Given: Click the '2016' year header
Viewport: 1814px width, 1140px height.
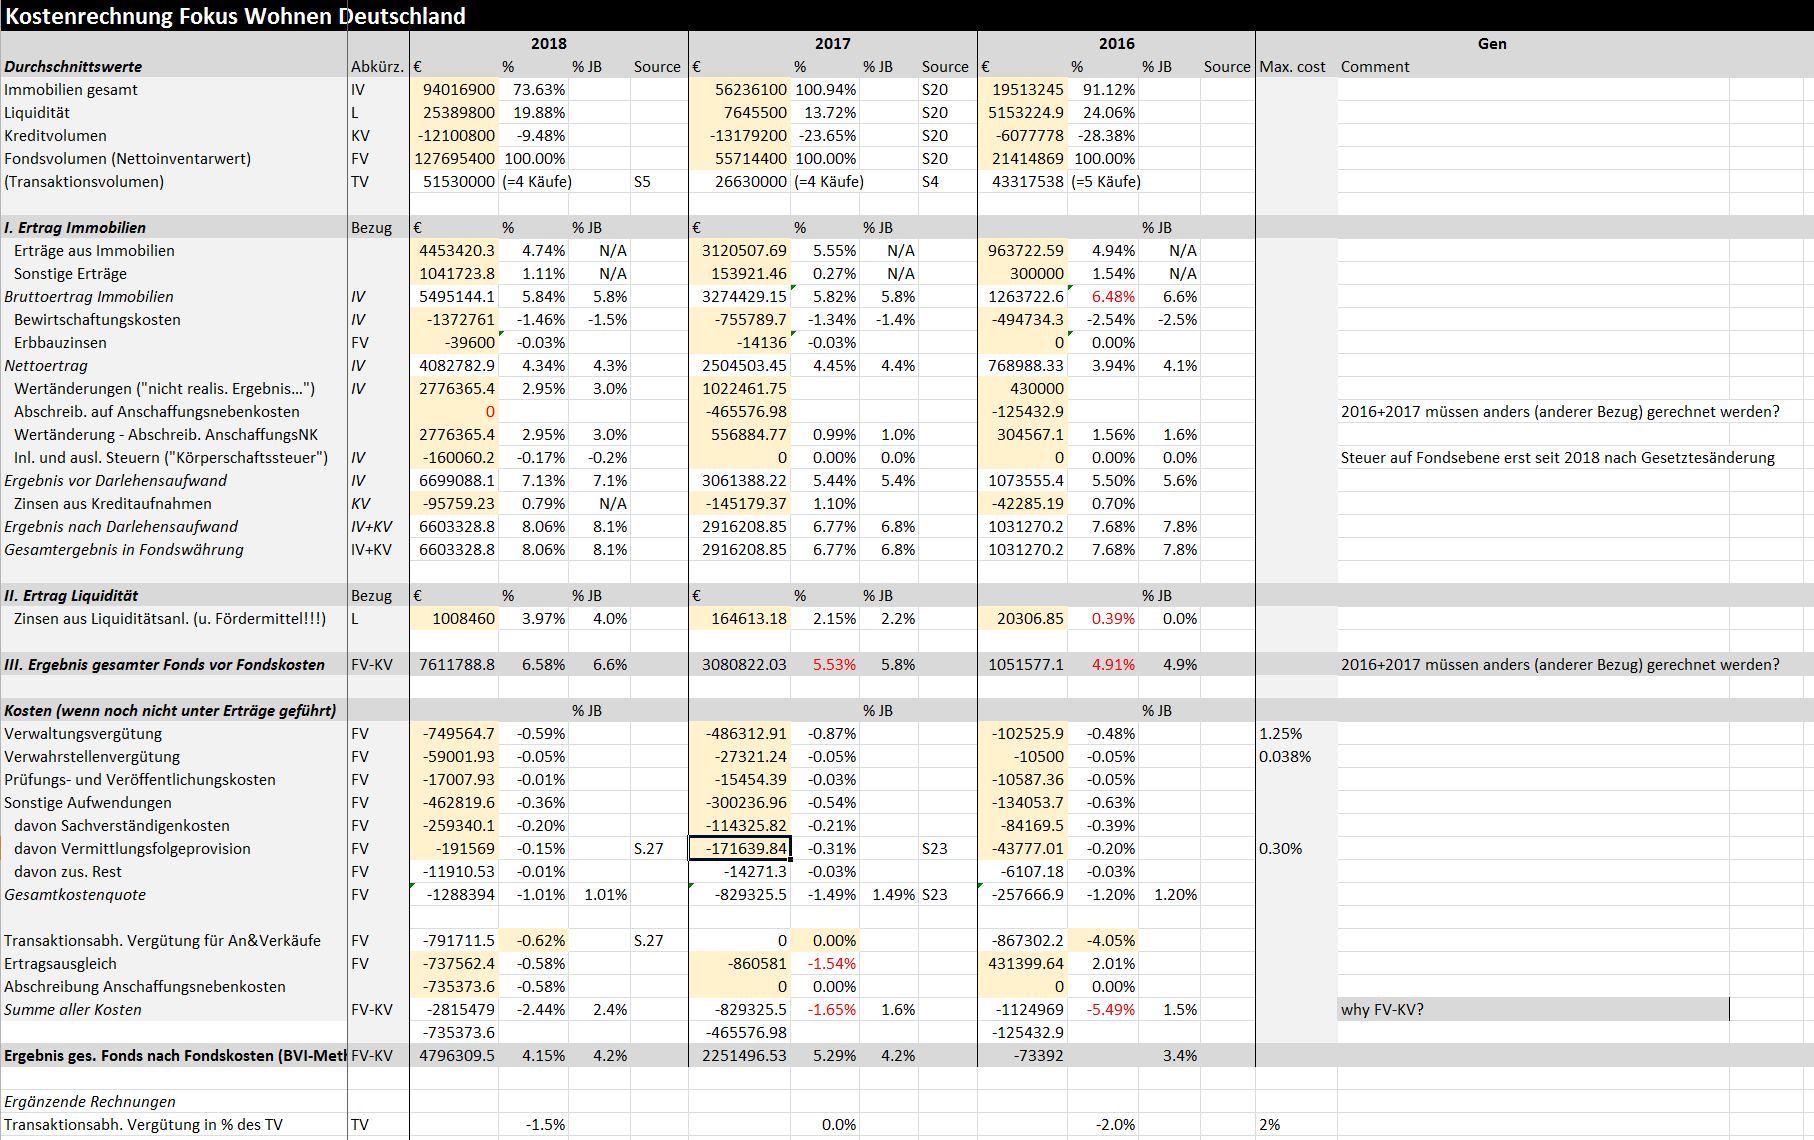Looking at the screenshot, I should [x=1117, y=44].
